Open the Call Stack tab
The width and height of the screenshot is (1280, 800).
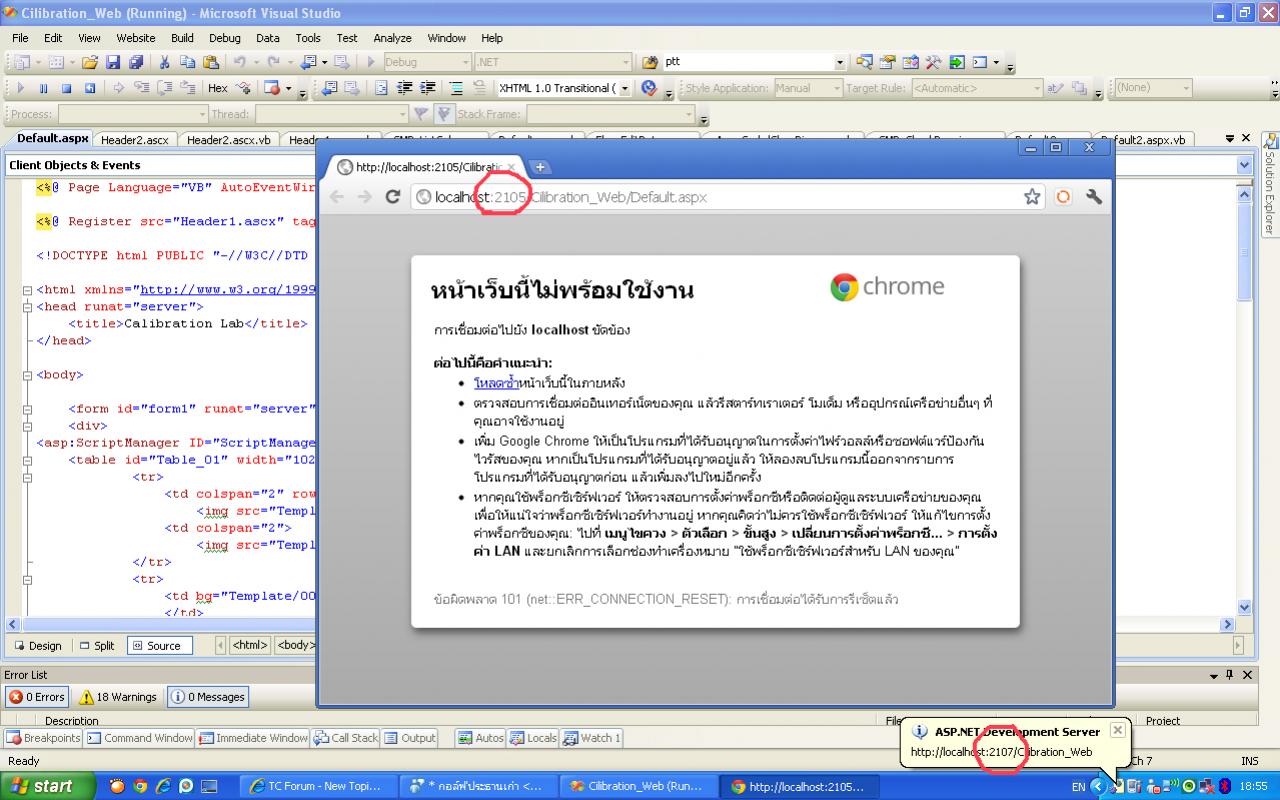346,738
